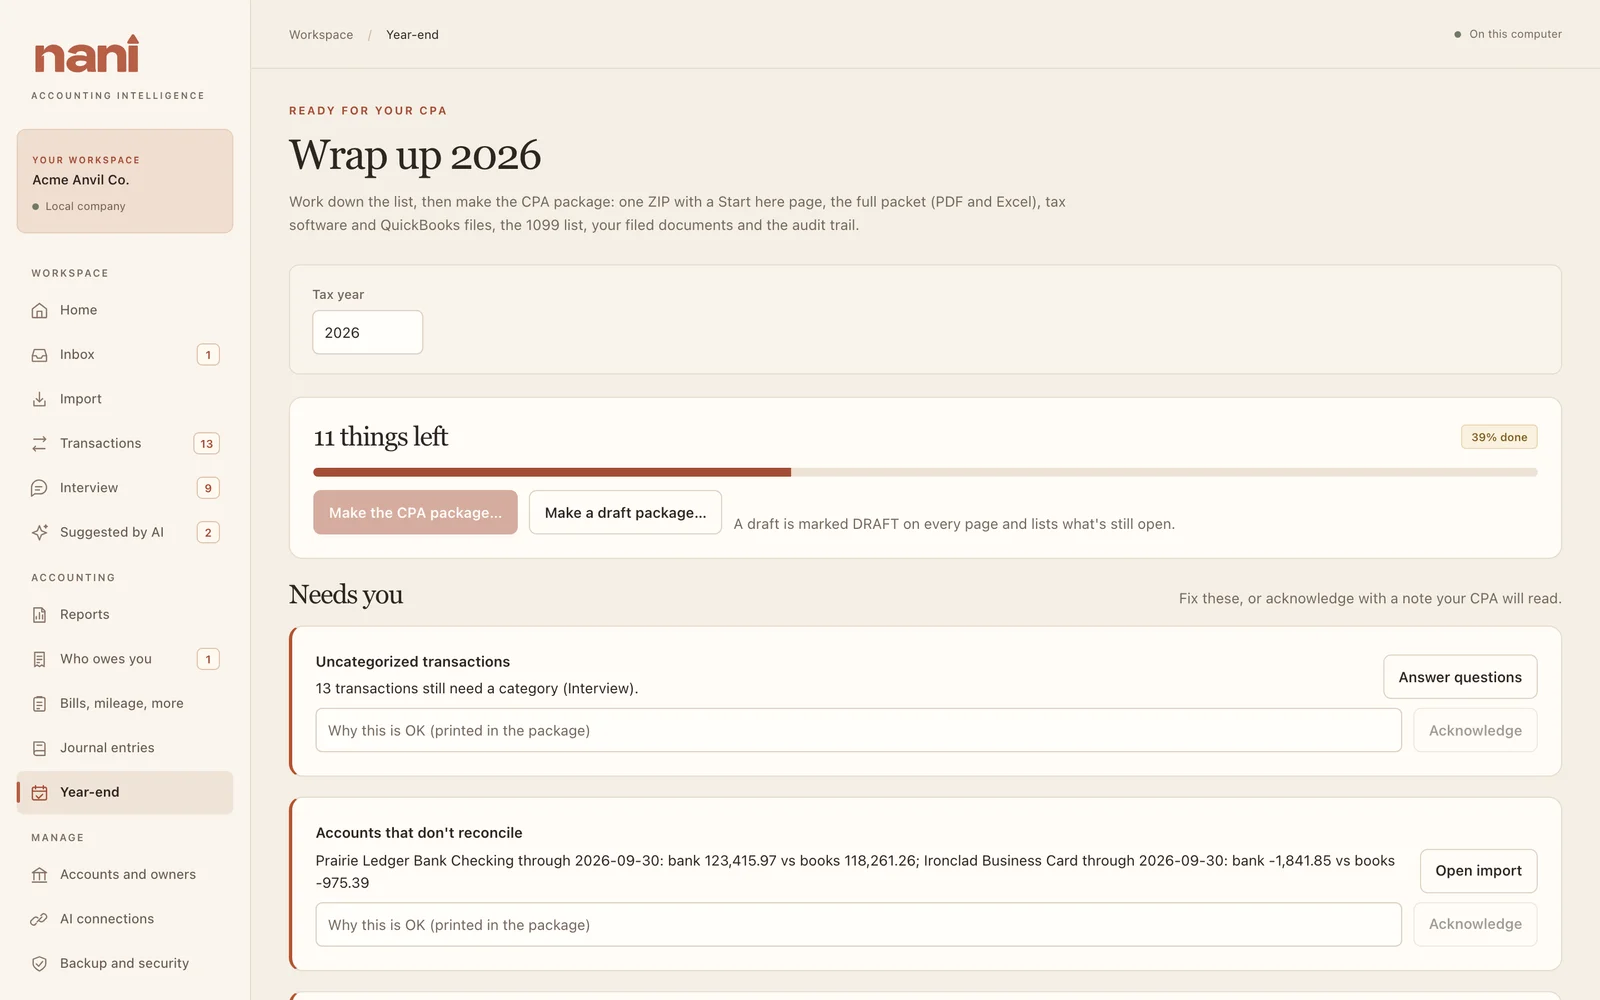Select Journal entries in the sidebar
The image size is (1600, 1000).
125,748
